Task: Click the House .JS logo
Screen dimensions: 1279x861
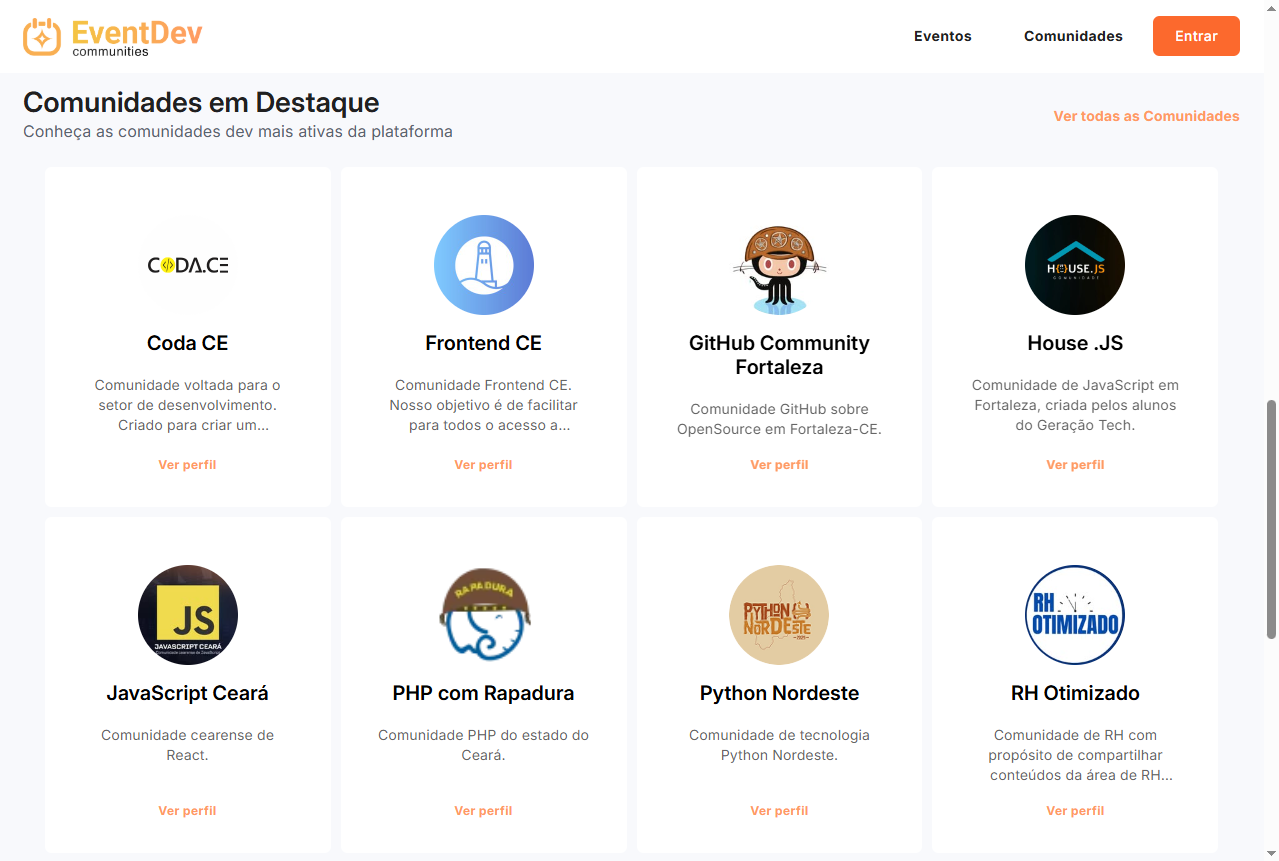Action: [x=1075, y=265]
